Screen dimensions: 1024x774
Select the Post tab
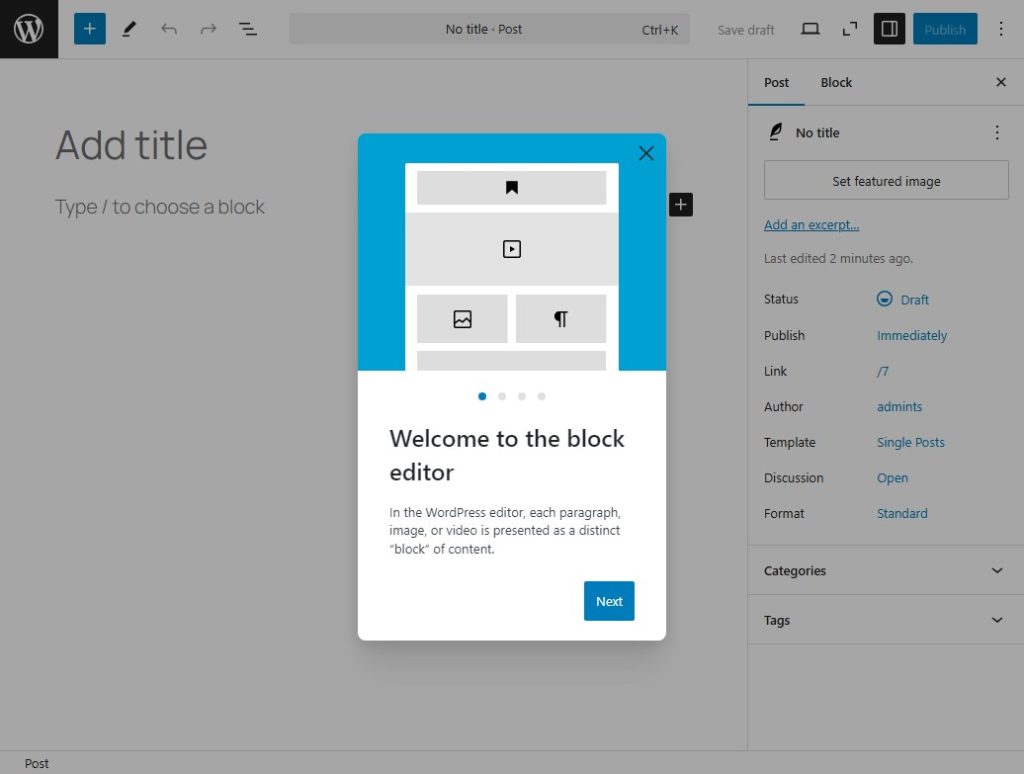click(x=776, y=82)
